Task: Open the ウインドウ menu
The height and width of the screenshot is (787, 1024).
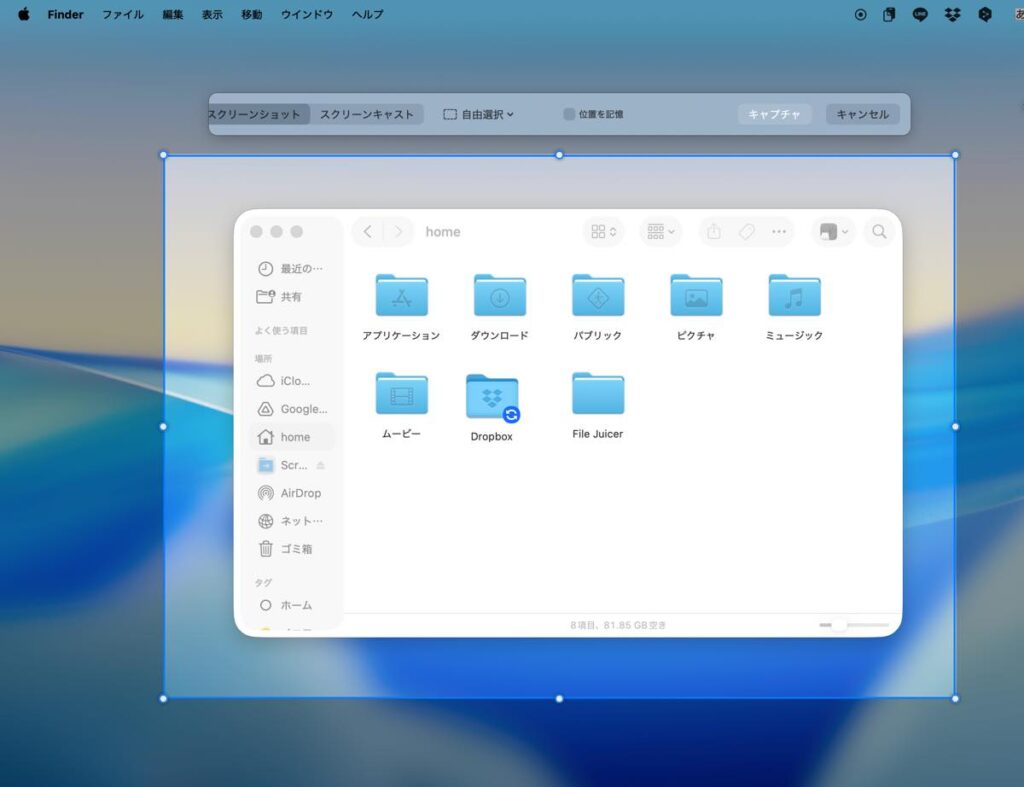Action: click(x=307, y=15)
